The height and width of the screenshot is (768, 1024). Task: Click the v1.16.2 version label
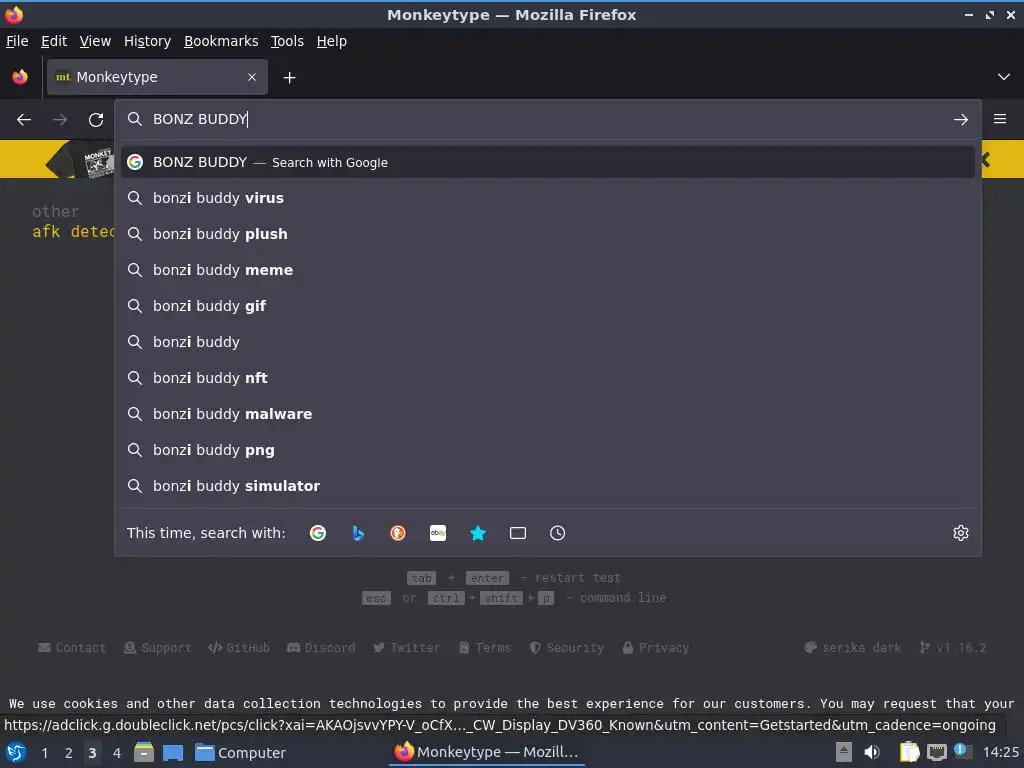953,647
